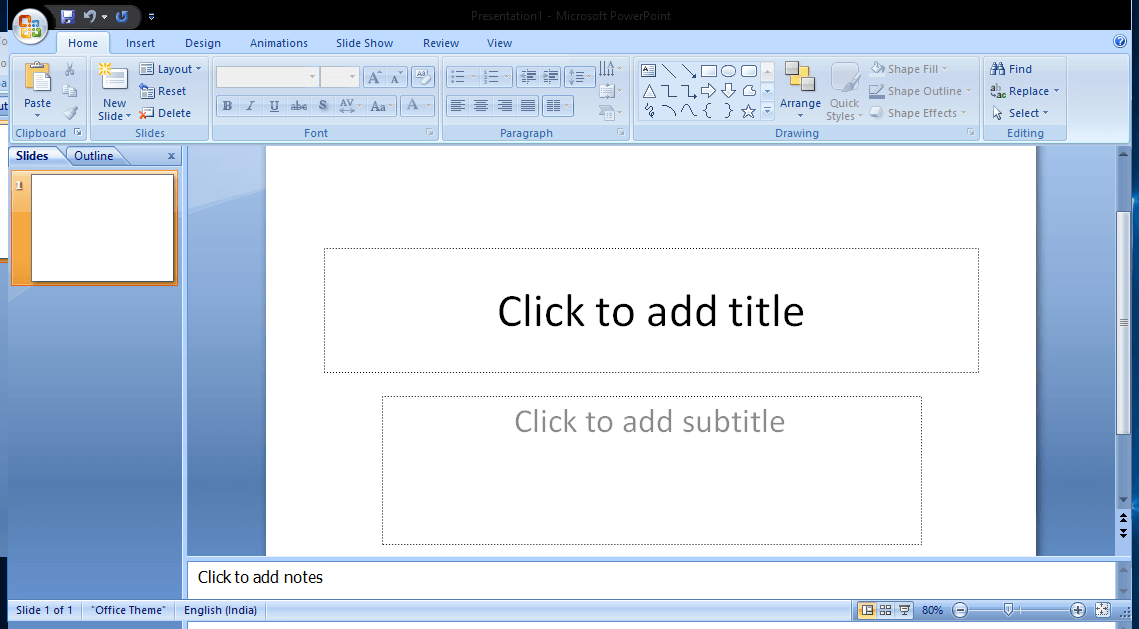Toggle Italic formatting

[250, 105]
